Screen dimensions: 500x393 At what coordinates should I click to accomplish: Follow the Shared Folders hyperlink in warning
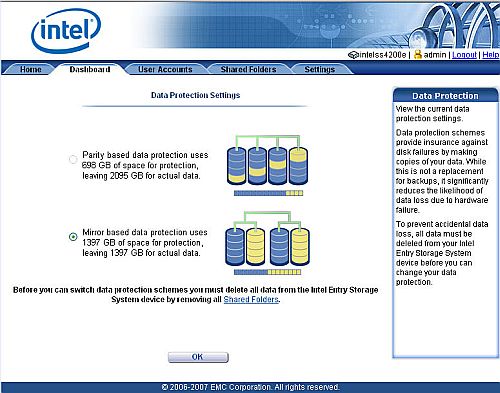pyautogui.click(x=251, y=299)
